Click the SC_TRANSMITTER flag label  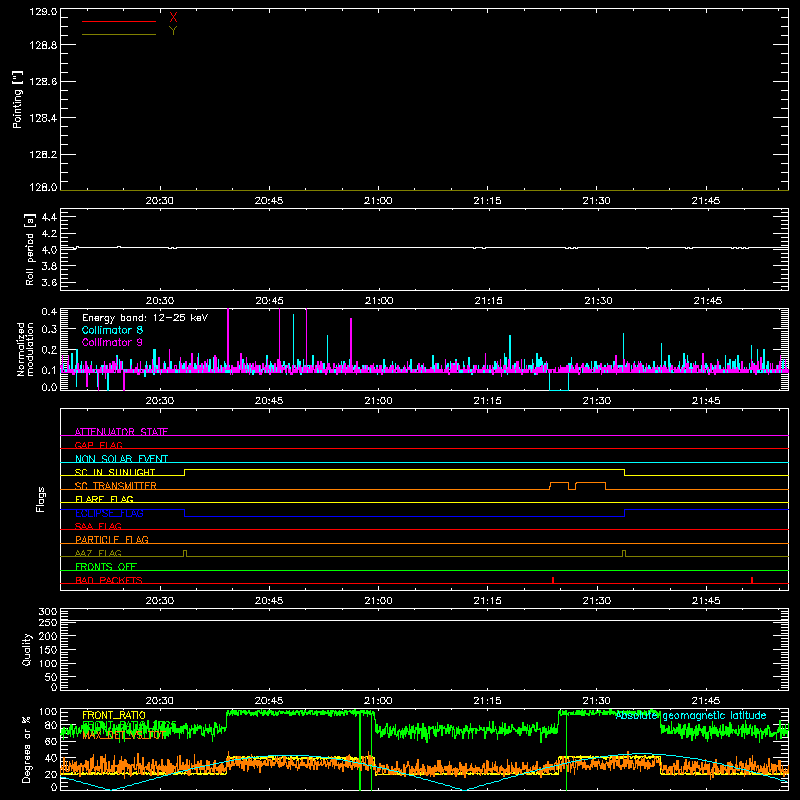[116, 486]
